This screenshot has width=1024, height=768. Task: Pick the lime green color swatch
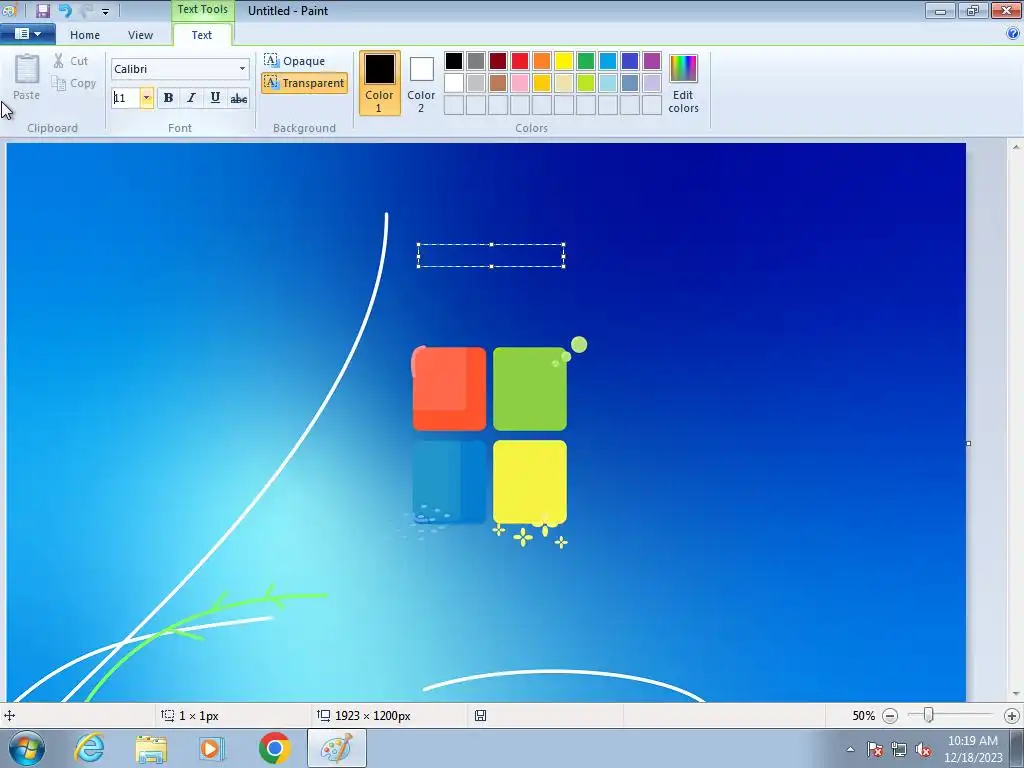[586, 83]
